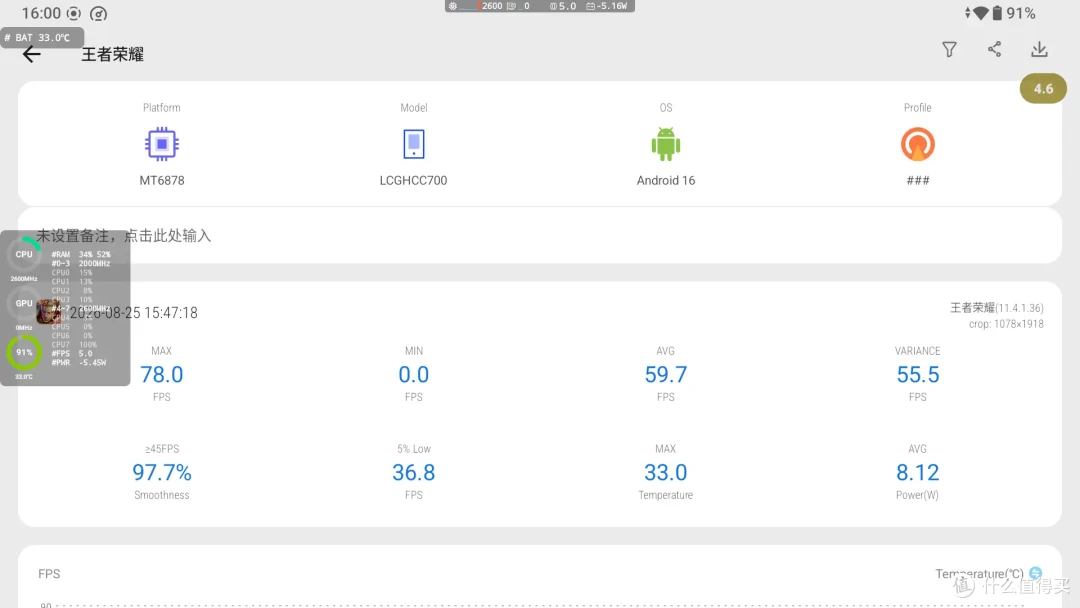
Task: Click the FPS chart title
Action: coord(49,574)
